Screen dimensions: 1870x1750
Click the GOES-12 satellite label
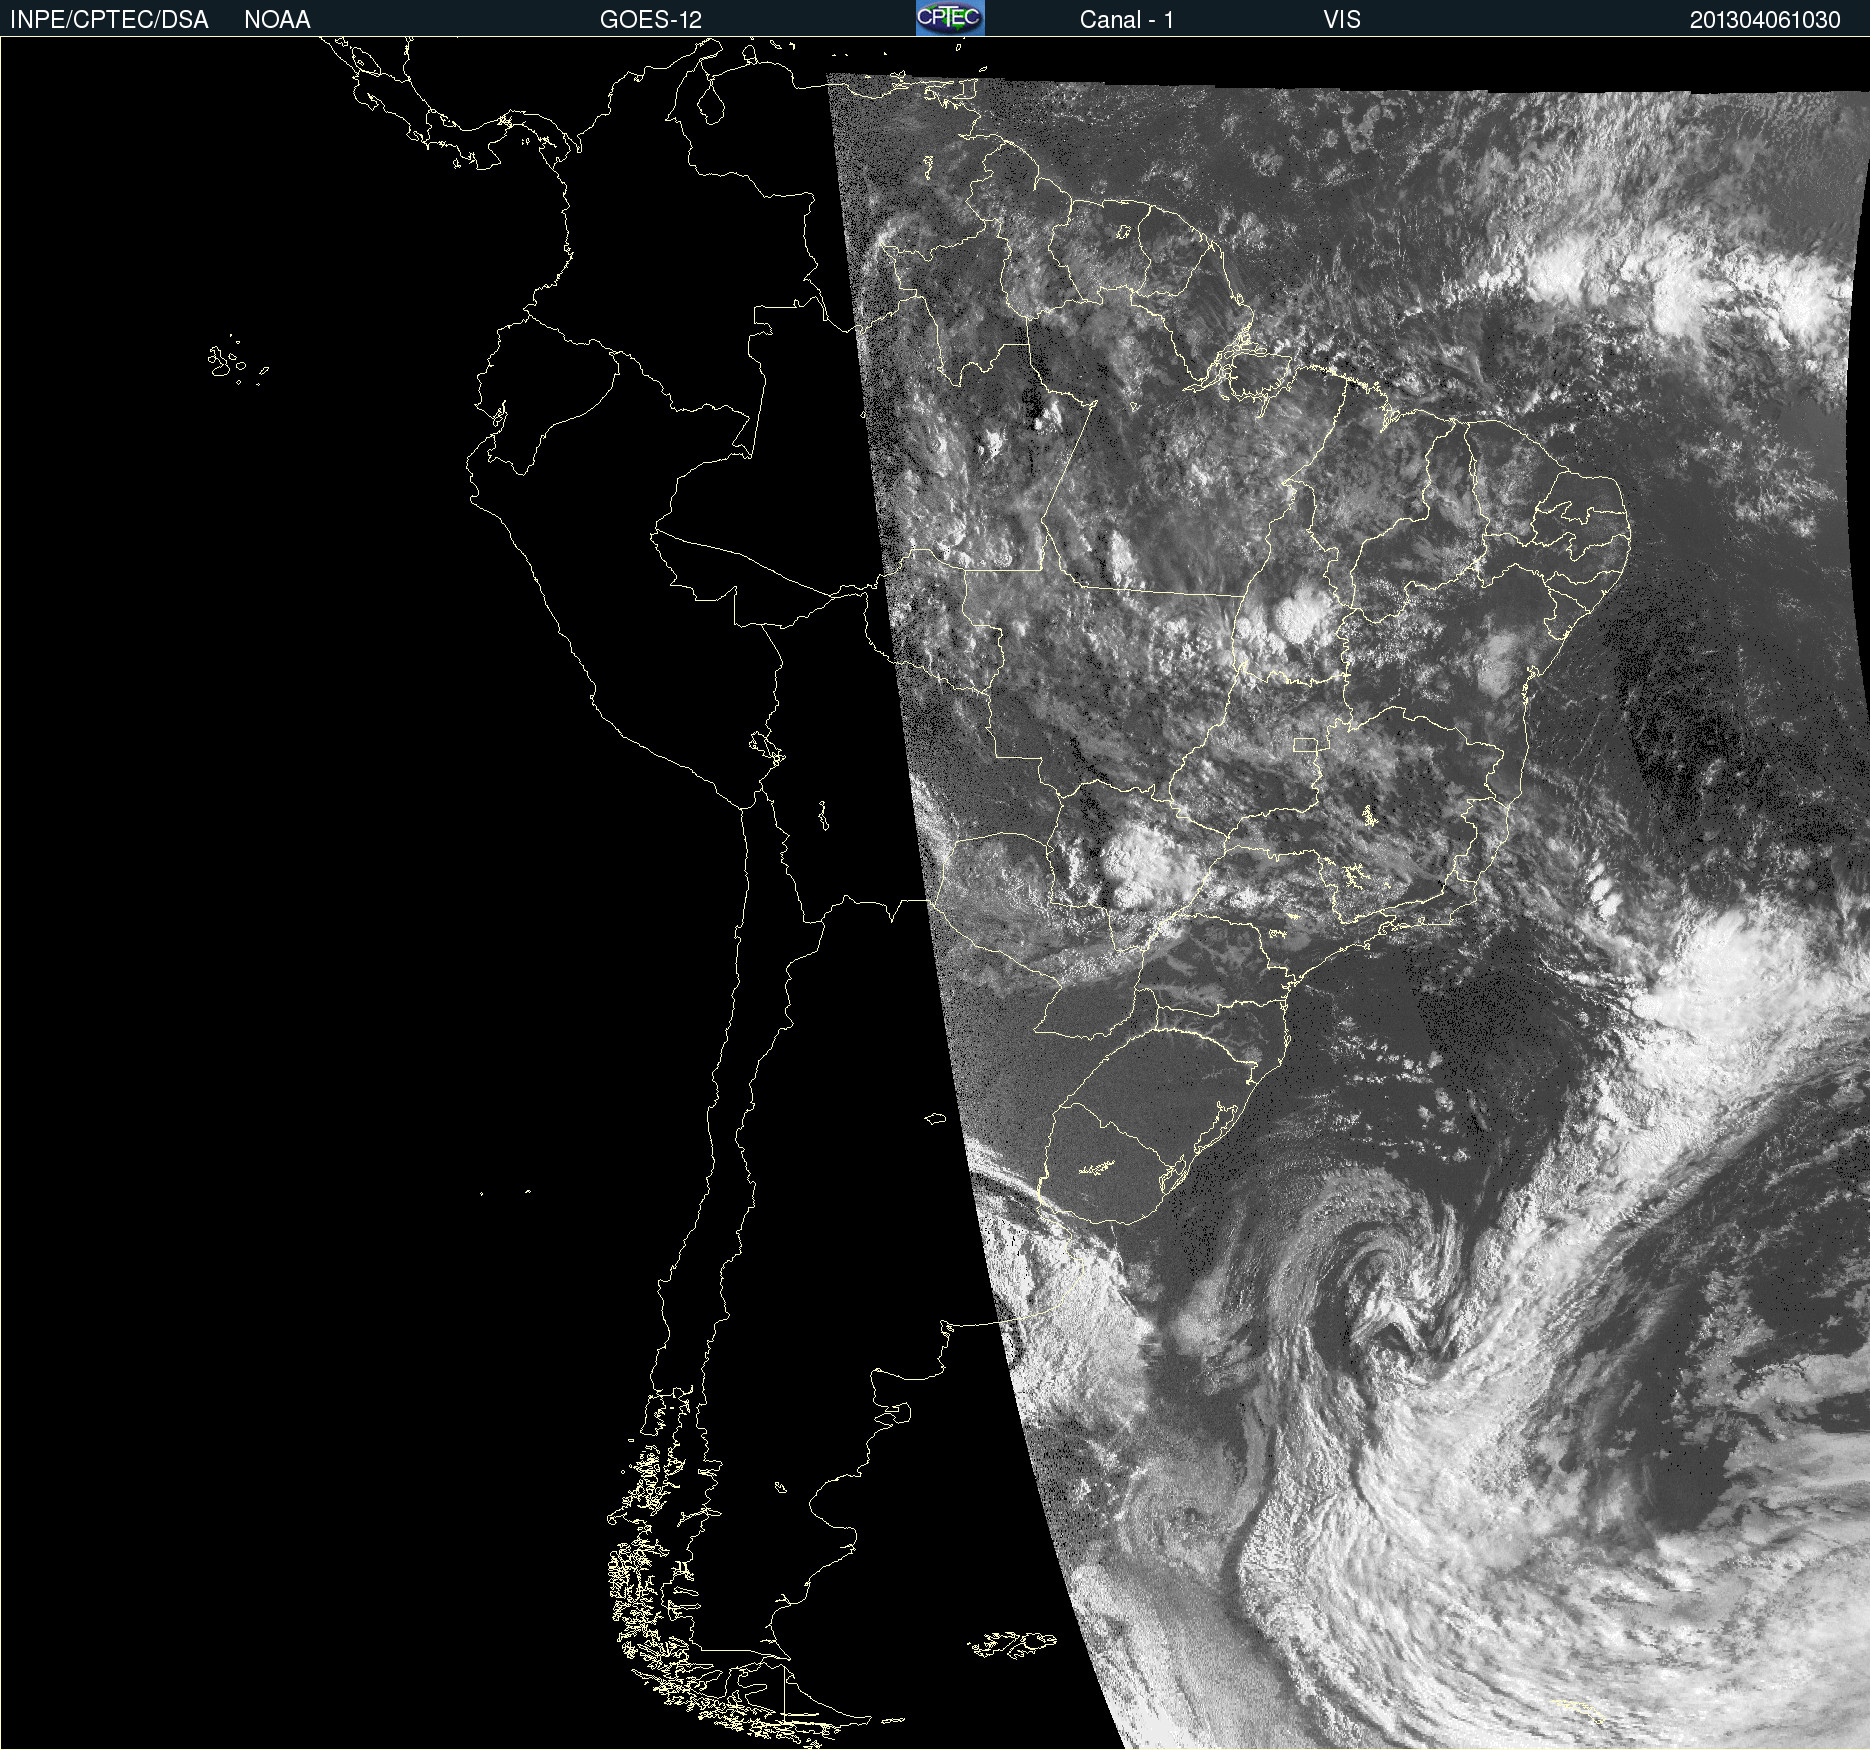click(x=651, y=20)
